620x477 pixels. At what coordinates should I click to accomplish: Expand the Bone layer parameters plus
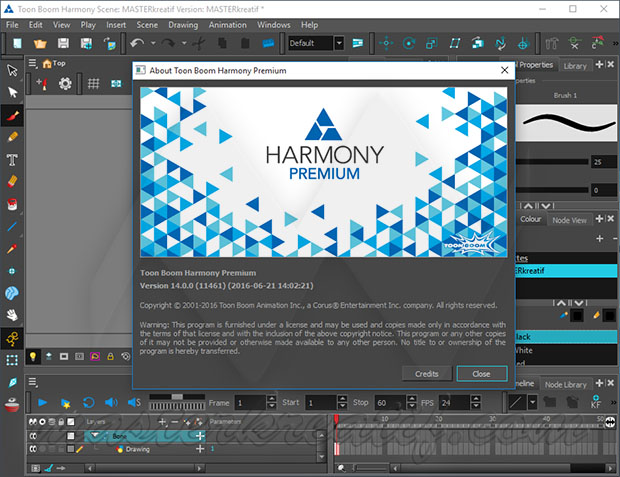tap(200, 436)
